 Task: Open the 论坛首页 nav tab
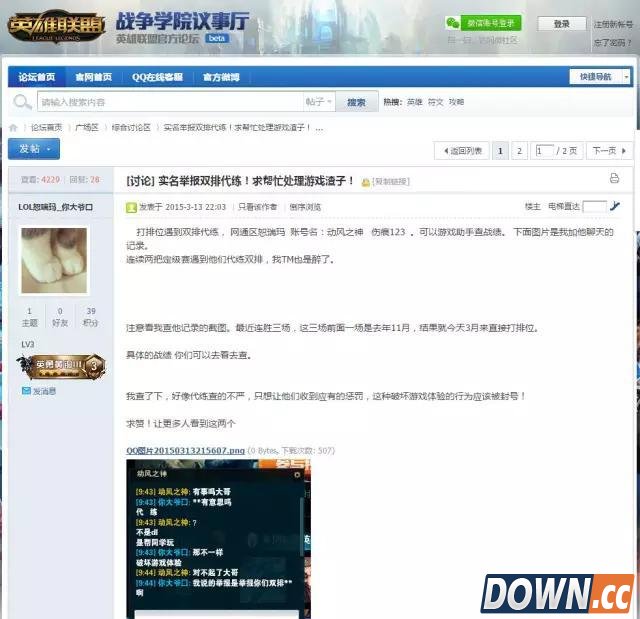pos(37,77)
